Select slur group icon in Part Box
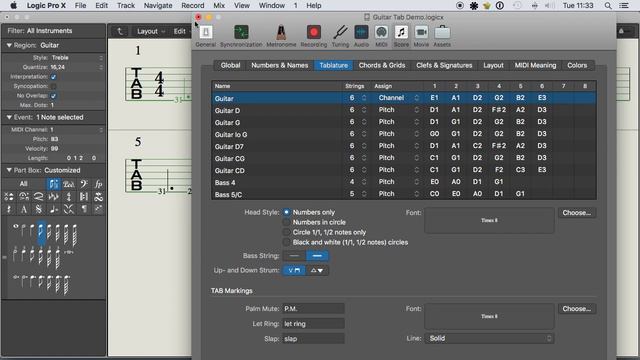 (39, 197)
